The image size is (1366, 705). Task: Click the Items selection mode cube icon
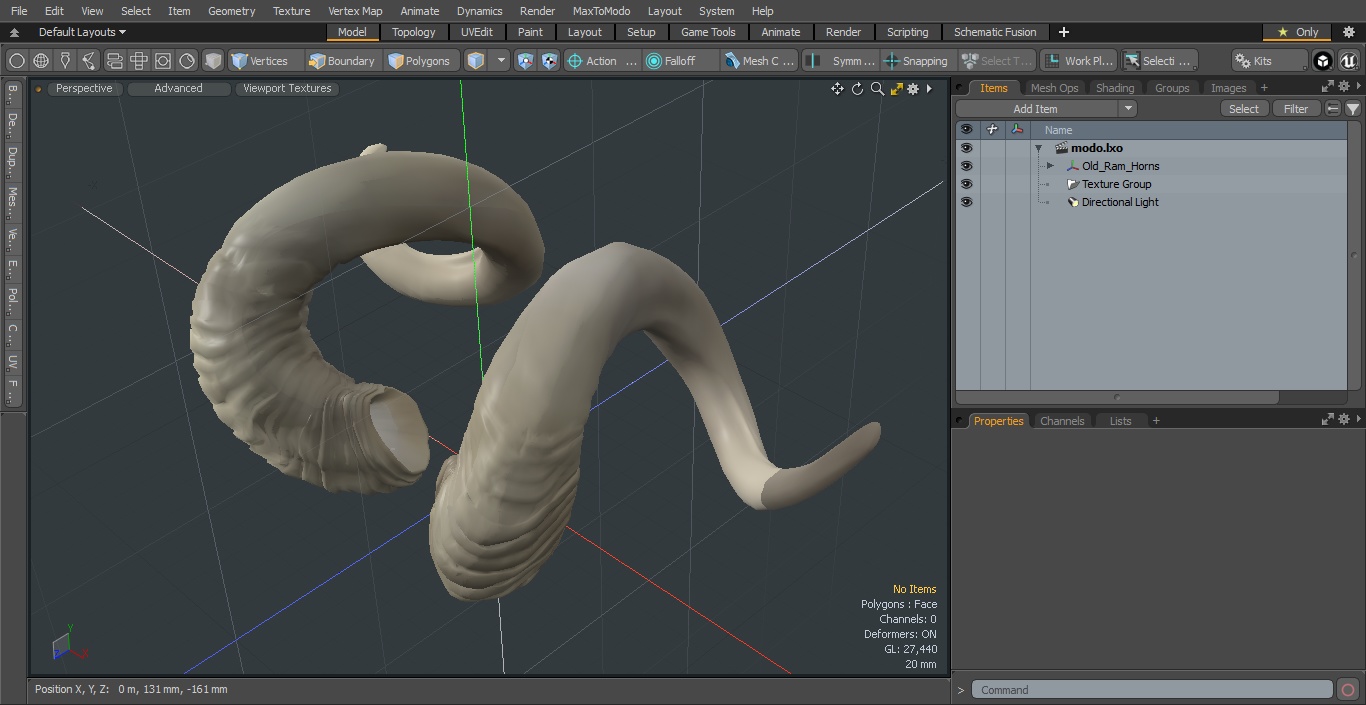pyautogui.click(x=476, y=61)
